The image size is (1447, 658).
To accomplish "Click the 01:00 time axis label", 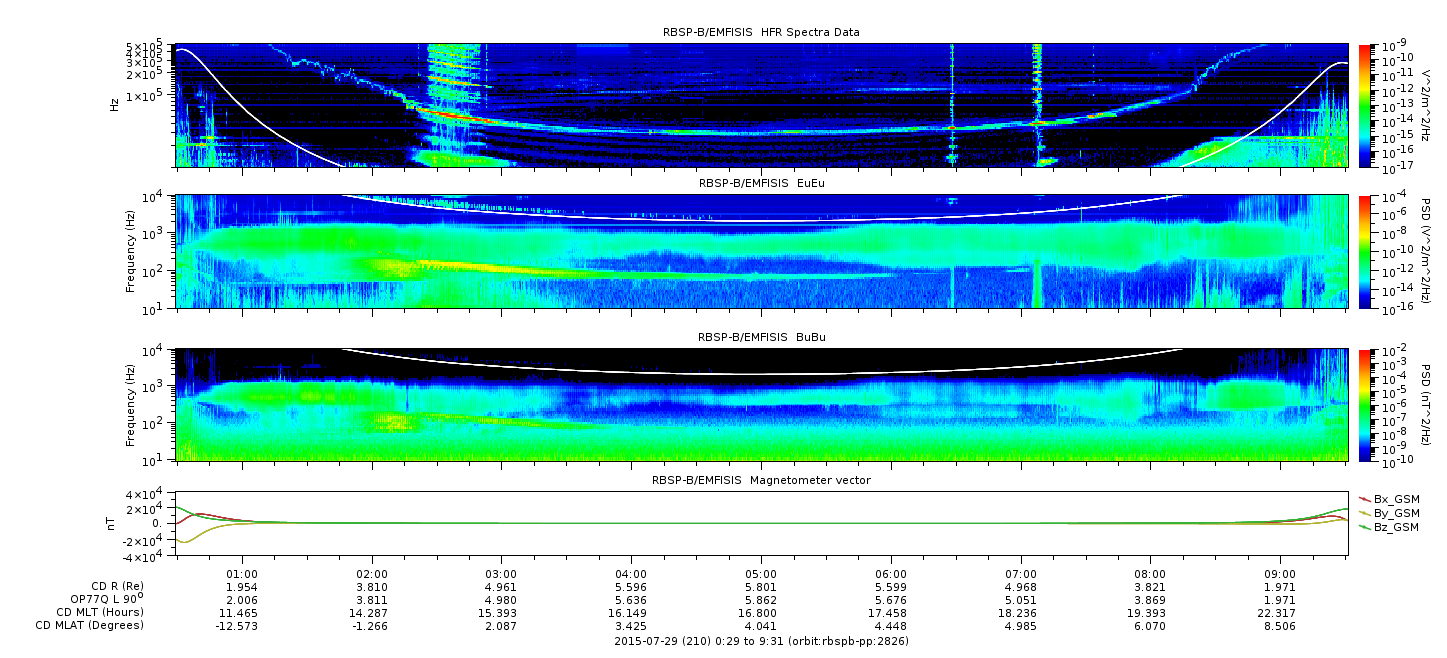I will [243, 574].
